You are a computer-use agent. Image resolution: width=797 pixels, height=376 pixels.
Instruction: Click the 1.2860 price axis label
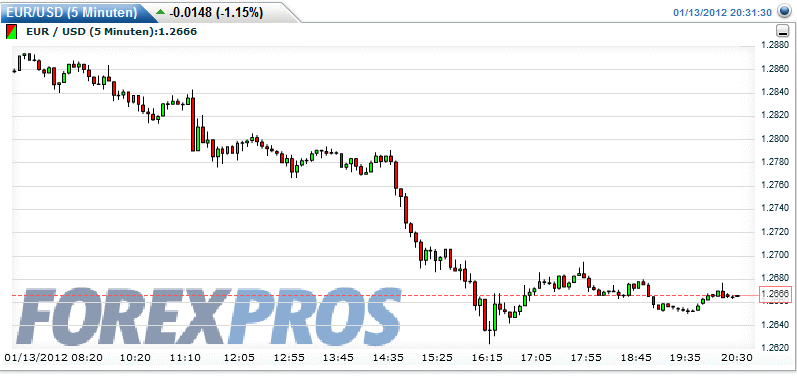tap(775, 68)
